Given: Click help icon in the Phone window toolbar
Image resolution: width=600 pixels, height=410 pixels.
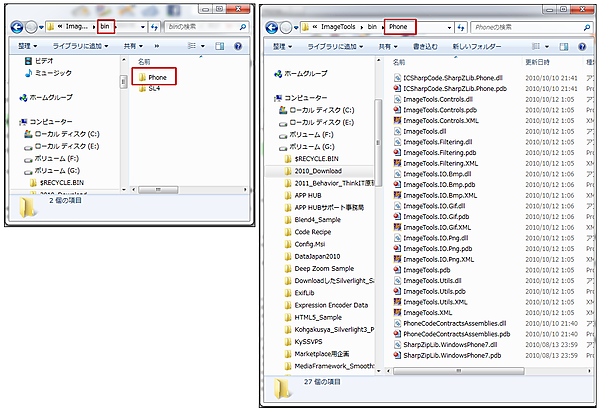Looking at the screenshot, I should (x=582, y=47).
